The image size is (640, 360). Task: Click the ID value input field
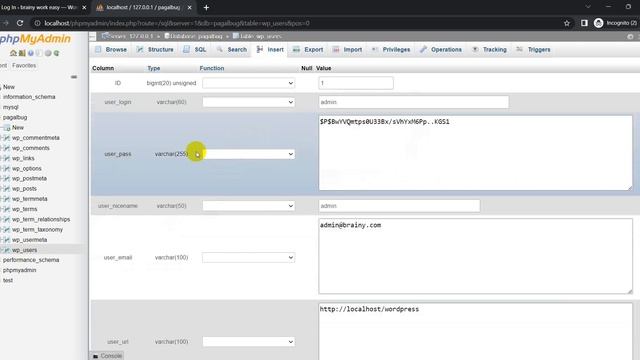tap(356, 83)
